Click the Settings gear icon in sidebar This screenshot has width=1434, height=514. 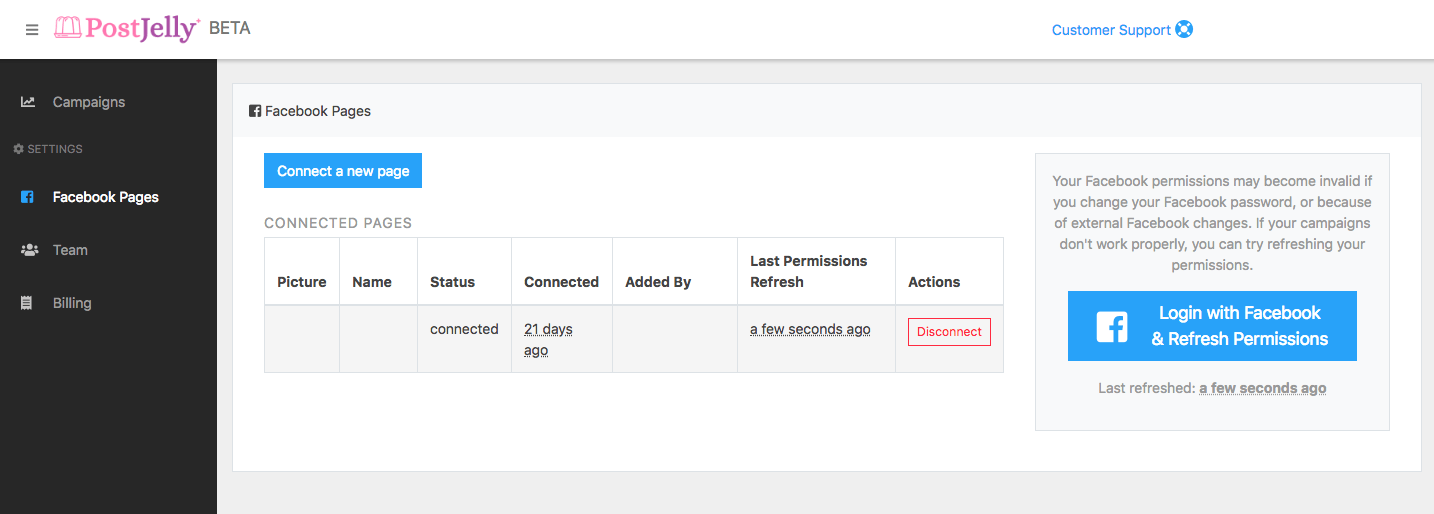coord(18,149)
